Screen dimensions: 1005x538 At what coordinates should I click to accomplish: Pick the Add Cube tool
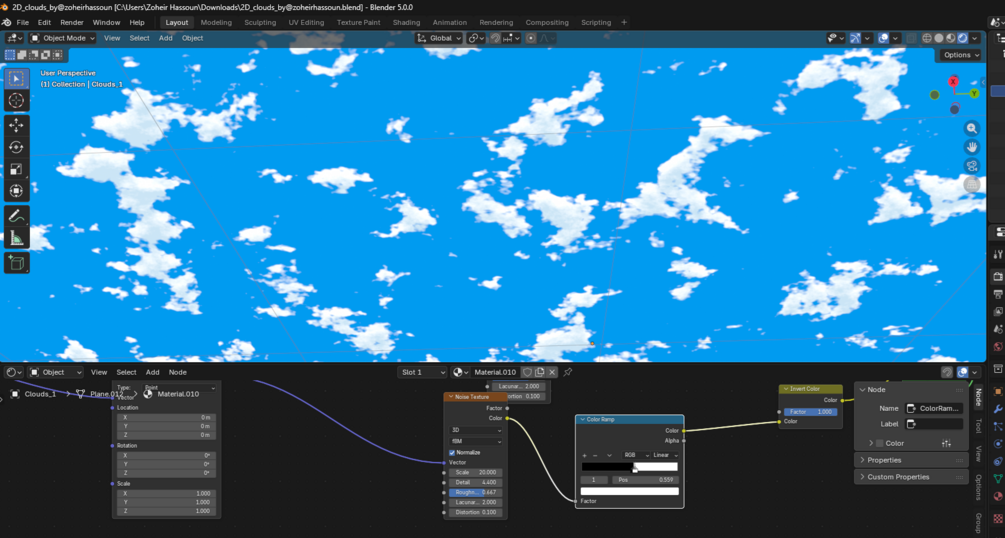[x=17, y=263]
